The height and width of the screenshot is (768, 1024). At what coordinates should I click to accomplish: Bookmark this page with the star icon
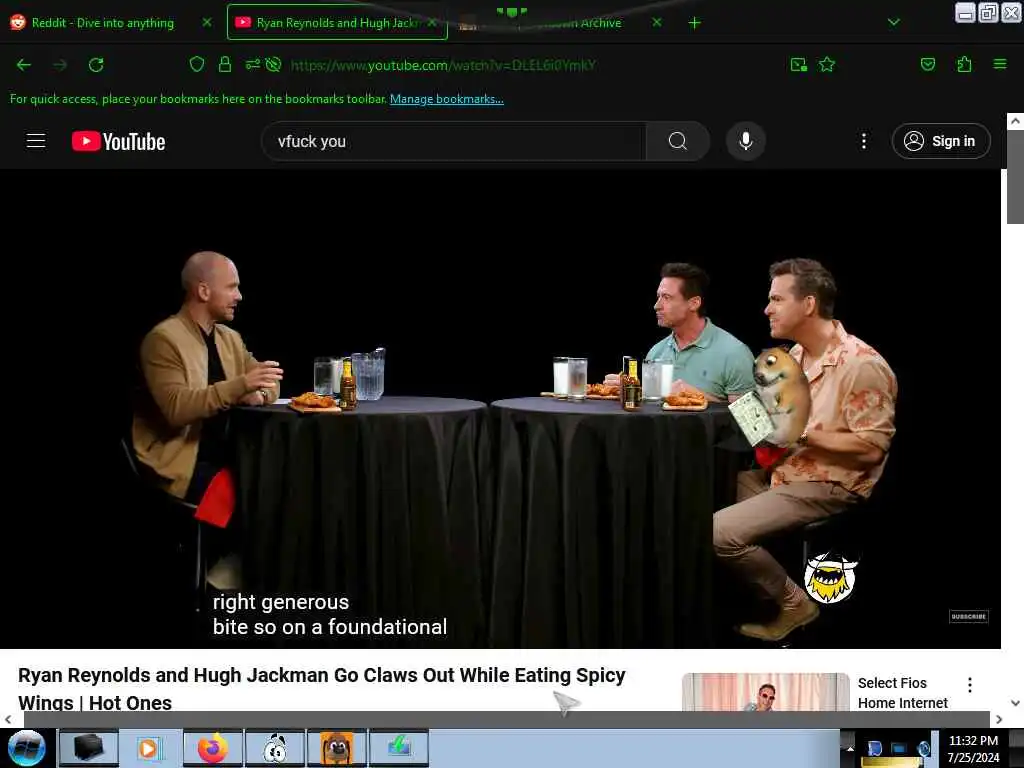tap(827, 64)
